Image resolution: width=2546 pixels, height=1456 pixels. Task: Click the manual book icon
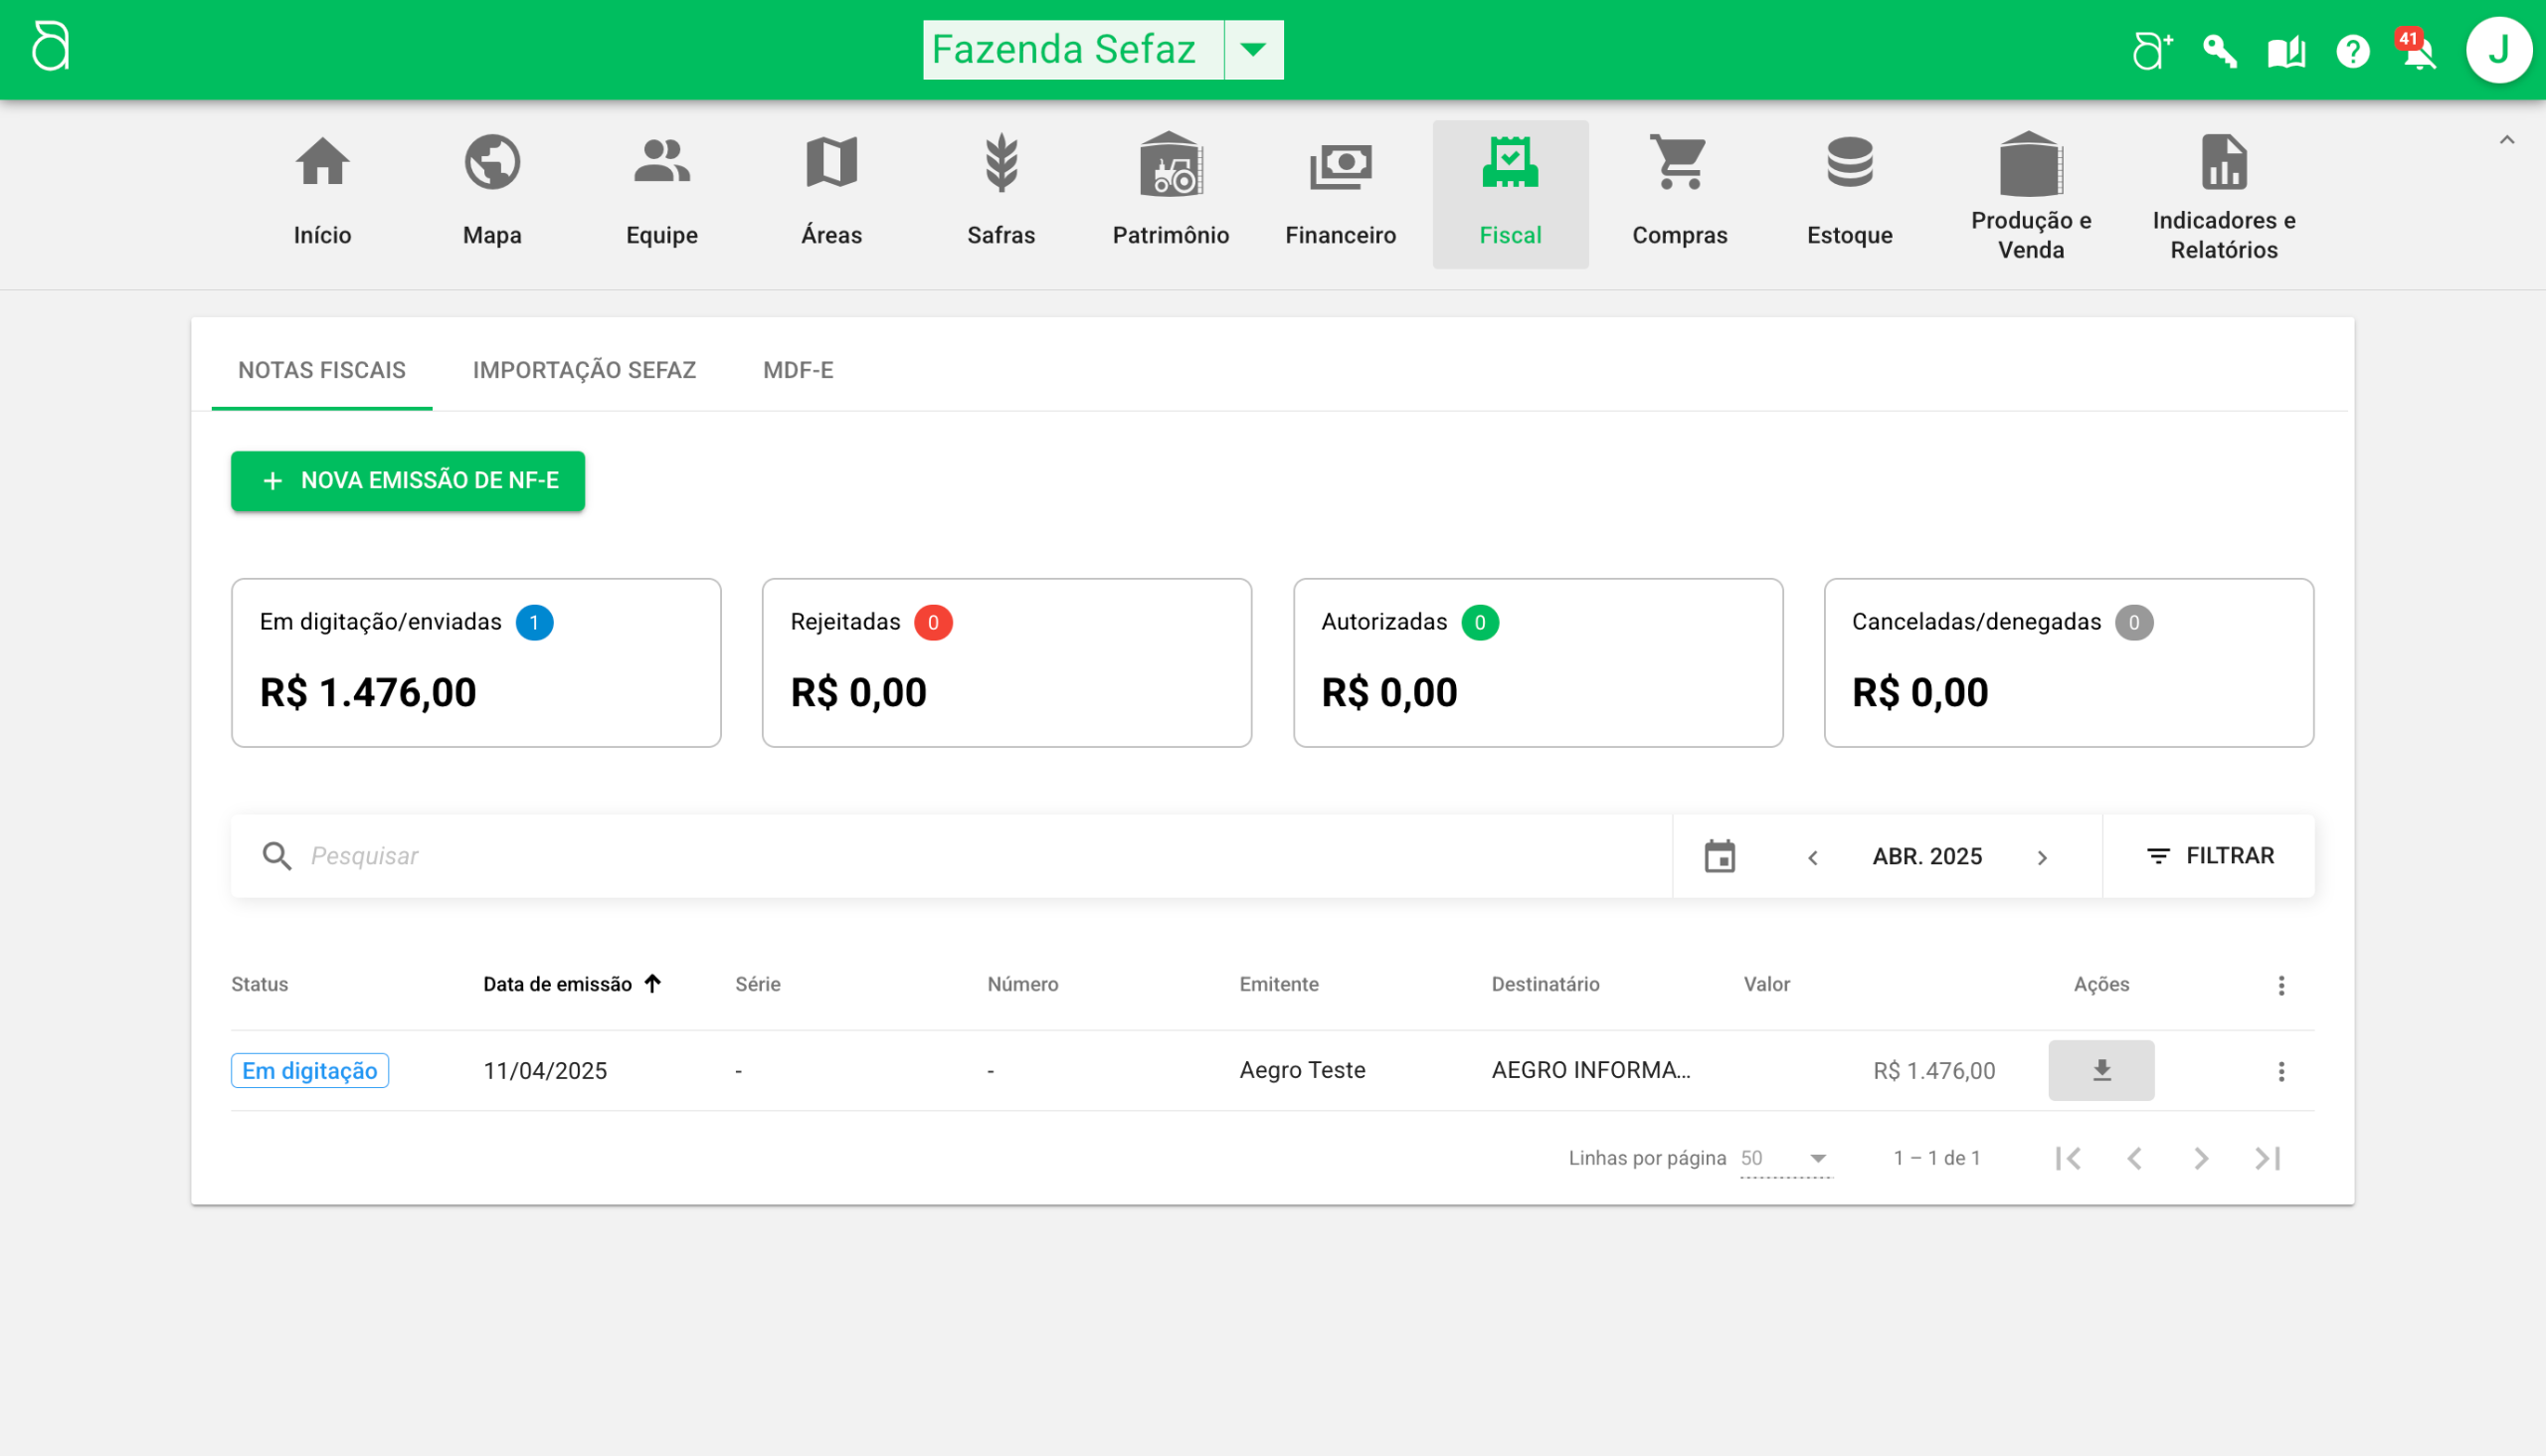(x=2286, y=51)
